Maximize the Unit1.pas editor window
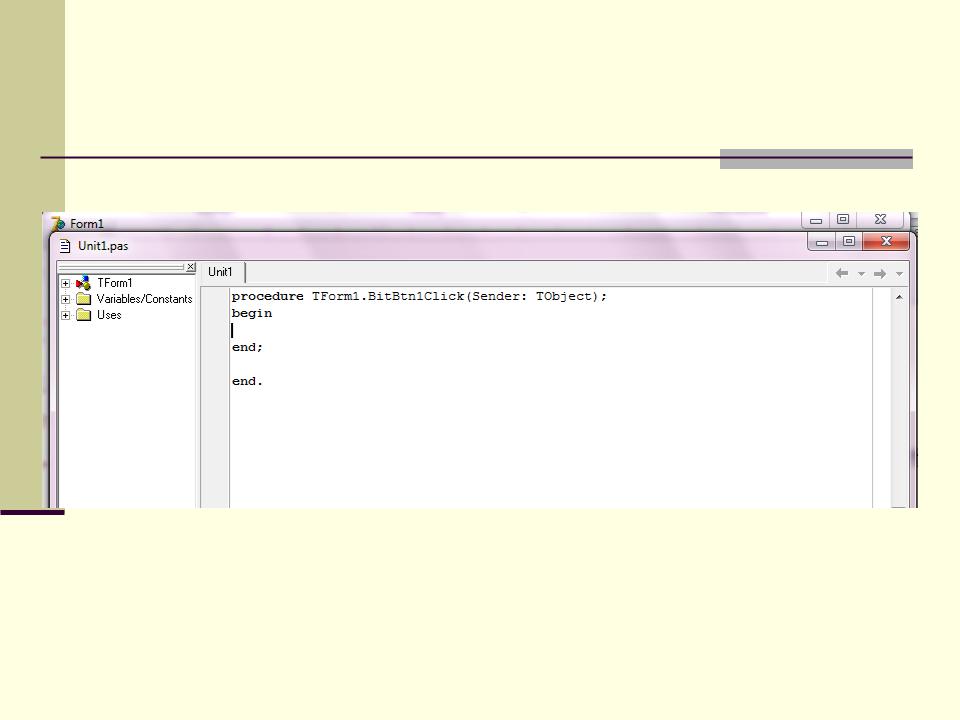This screenshot has height=720, width=960. (x=849, y=241)
